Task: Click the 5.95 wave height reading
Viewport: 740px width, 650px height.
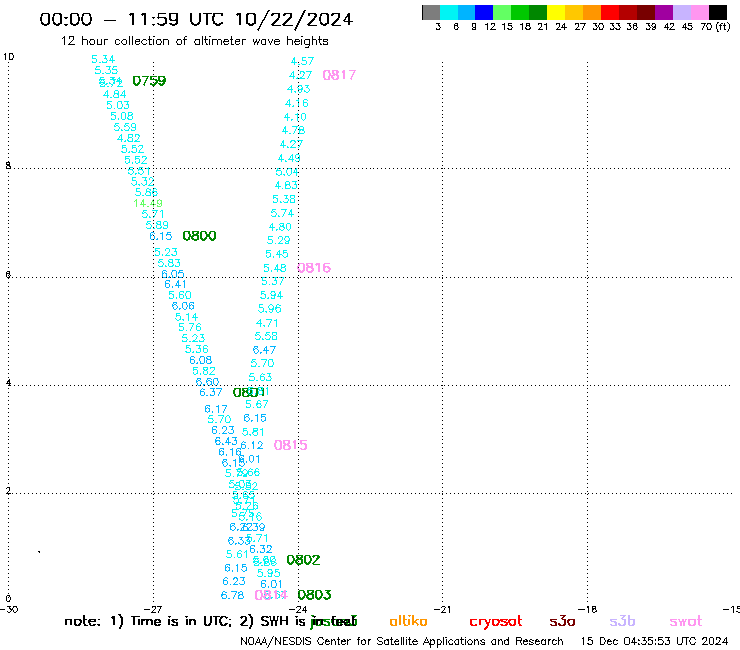Action: 269,573
